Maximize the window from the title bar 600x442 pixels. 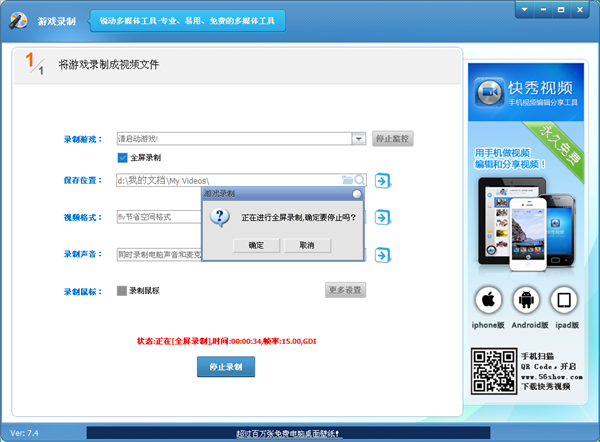561,10
